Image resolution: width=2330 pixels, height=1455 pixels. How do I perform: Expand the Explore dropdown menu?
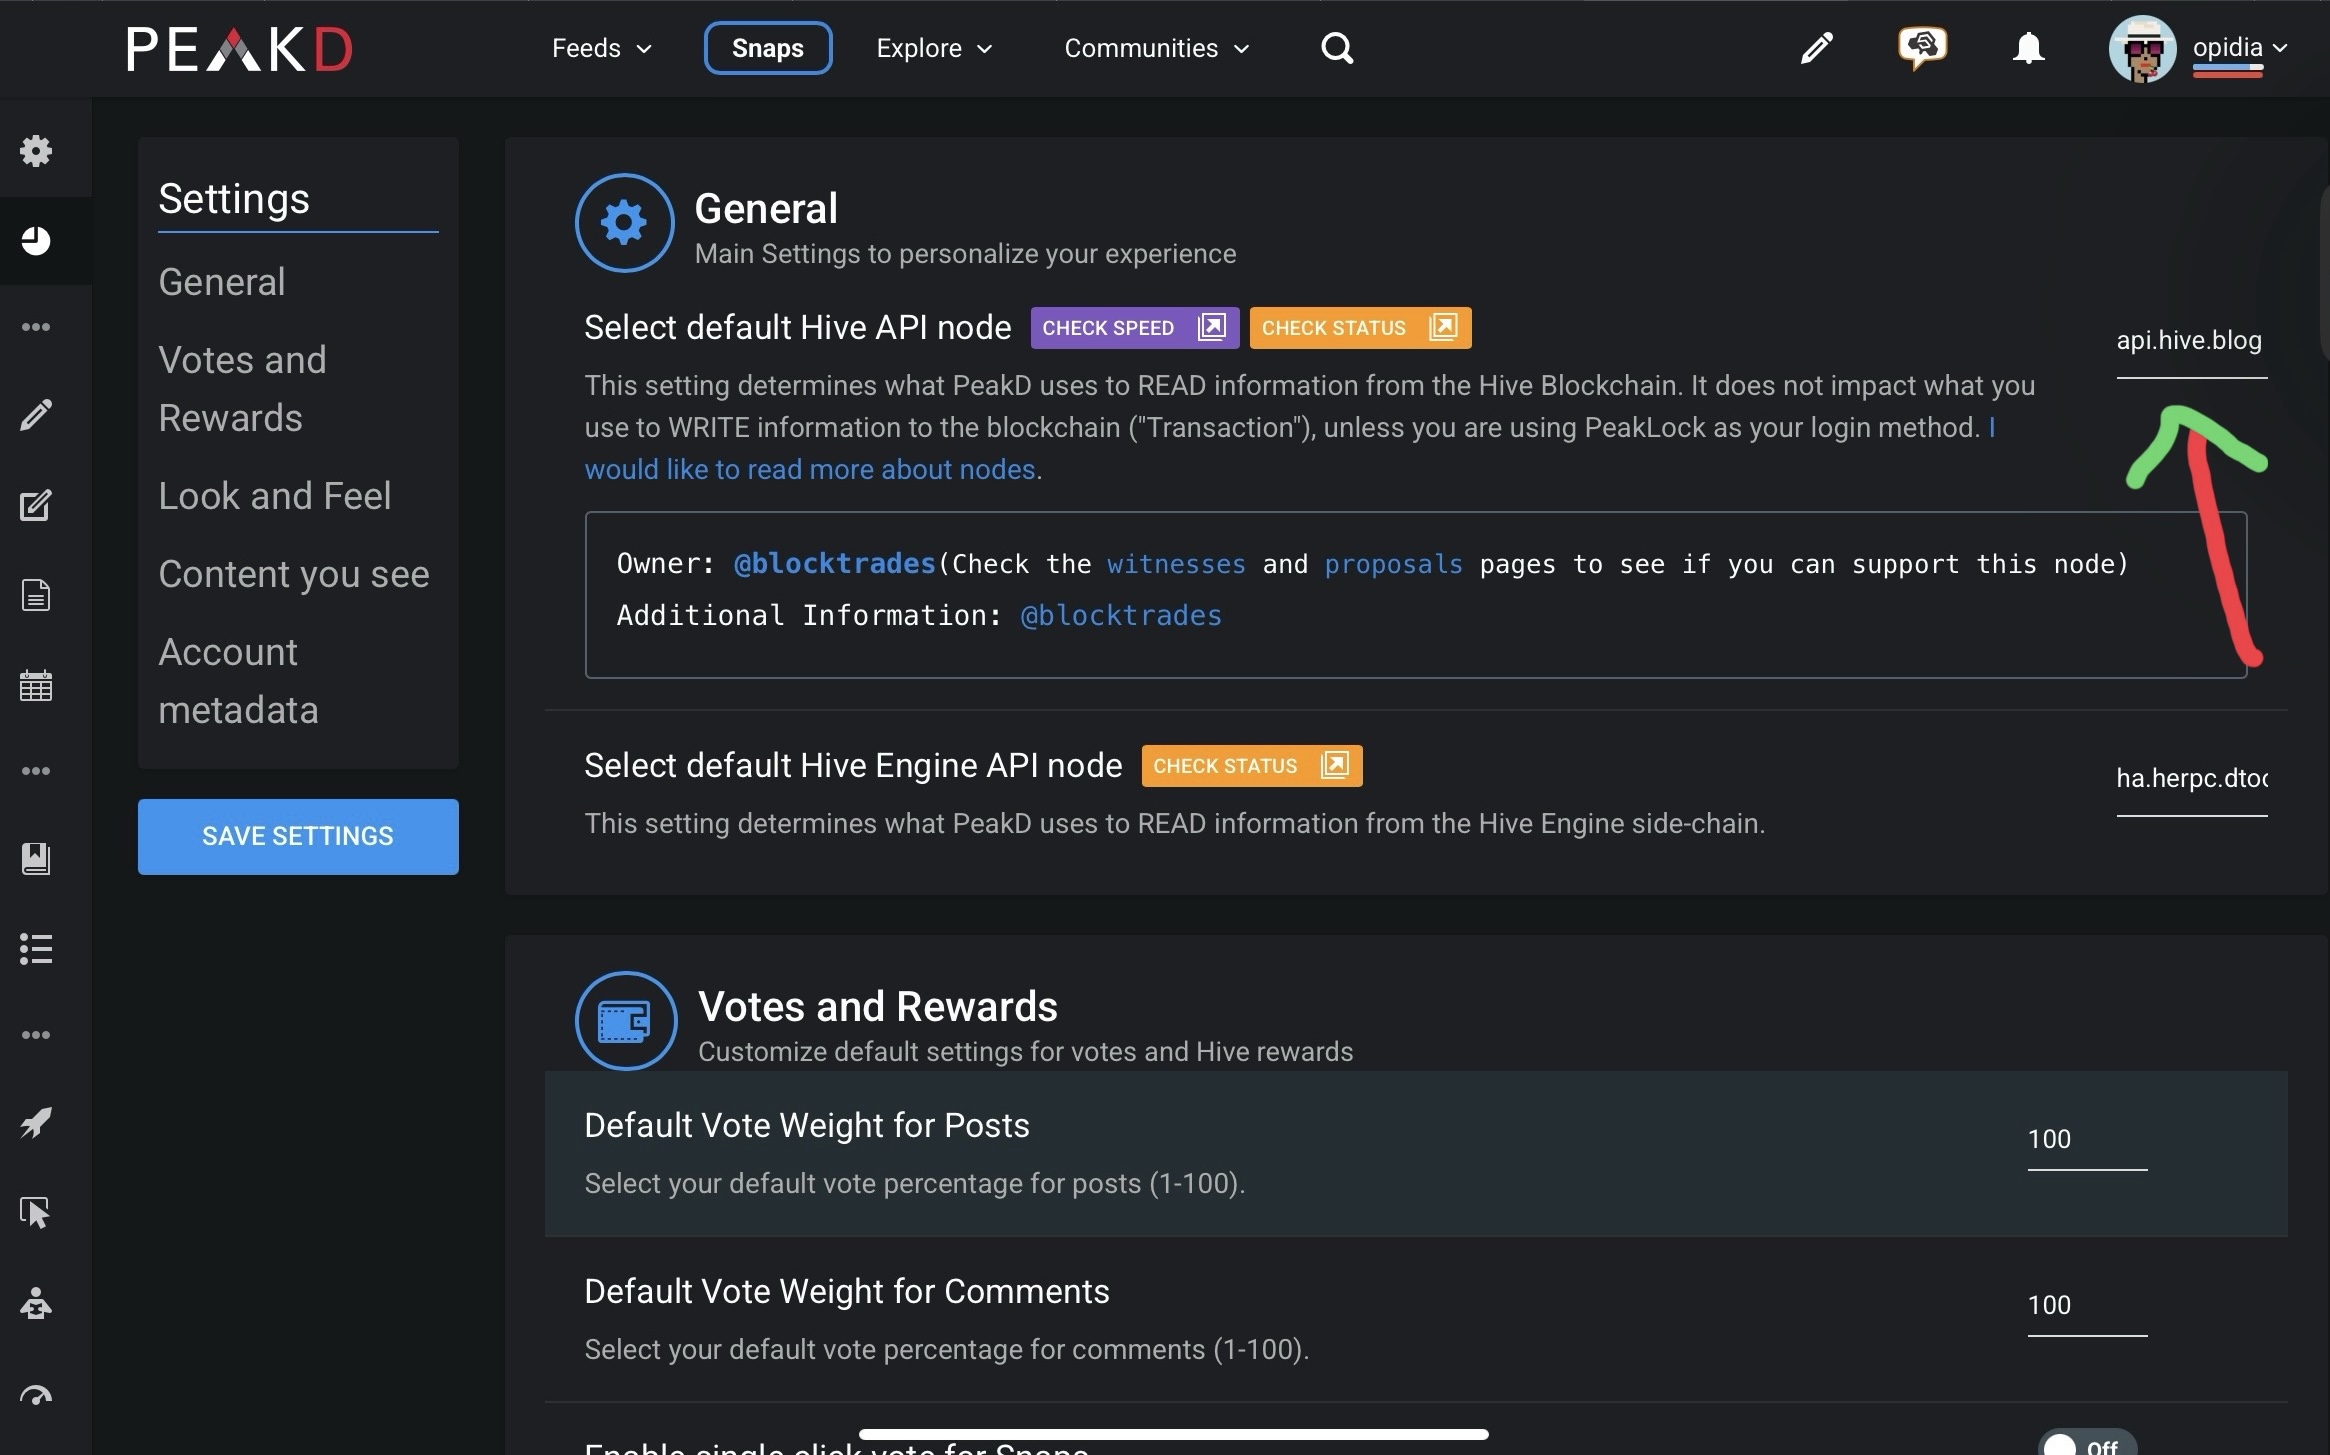click(x=934, y=48)
